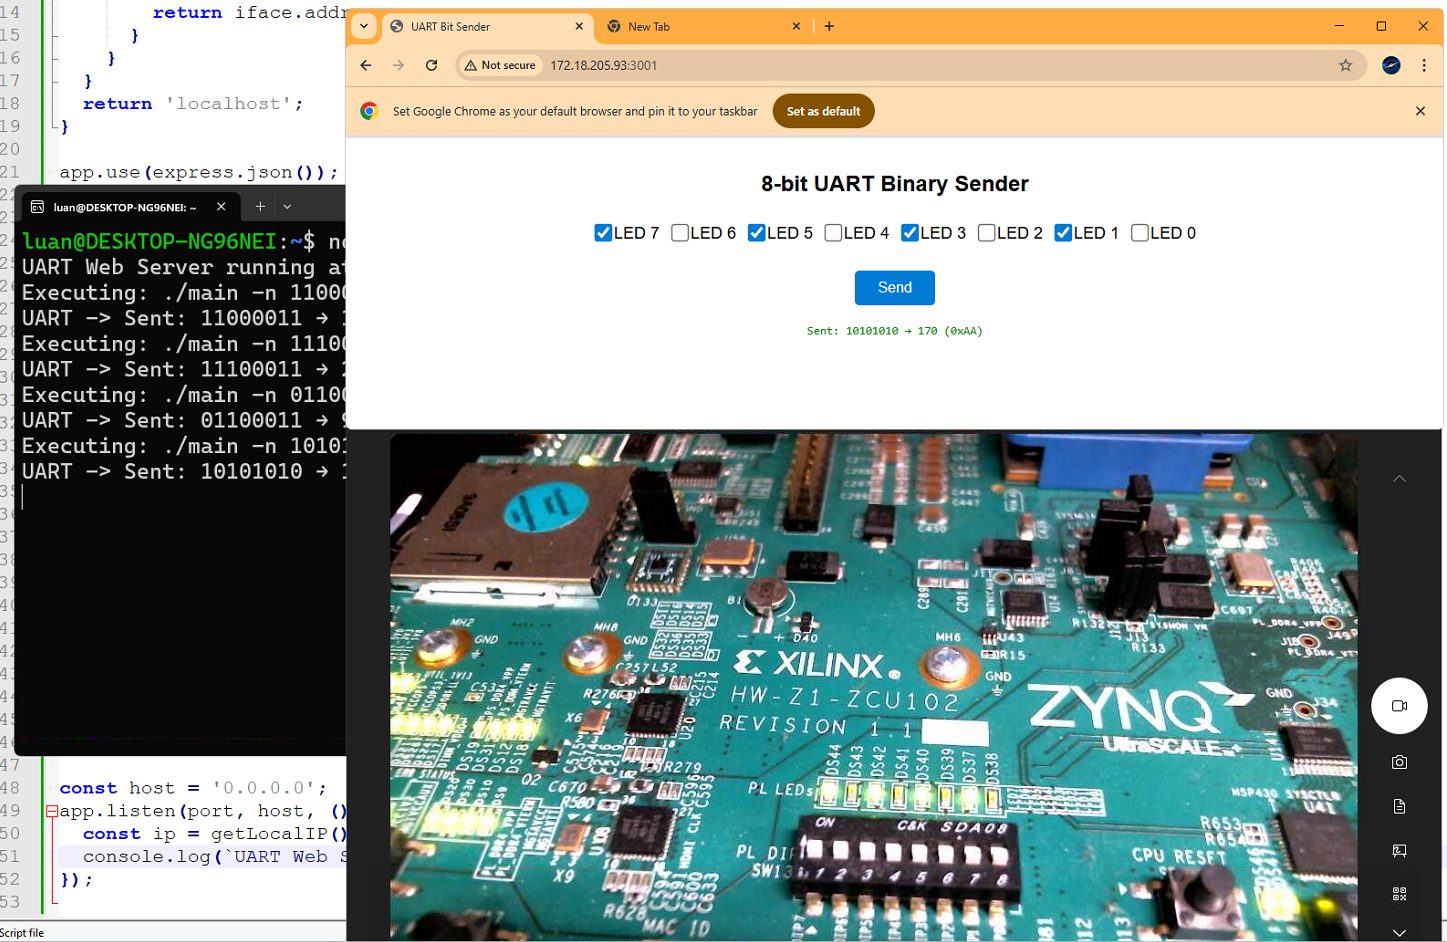Enable the LED 0 checkbox
This screenshot has width=1447, height=942.
tap(1139, 233)
